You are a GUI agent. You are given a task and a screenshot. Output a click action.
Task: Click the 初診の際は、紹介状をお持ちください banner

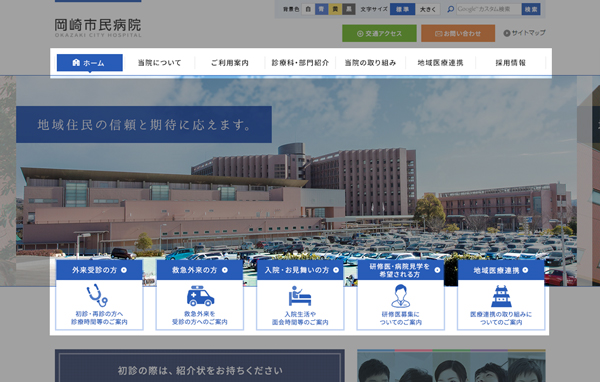pyautogui.click(x=200, y=366)
